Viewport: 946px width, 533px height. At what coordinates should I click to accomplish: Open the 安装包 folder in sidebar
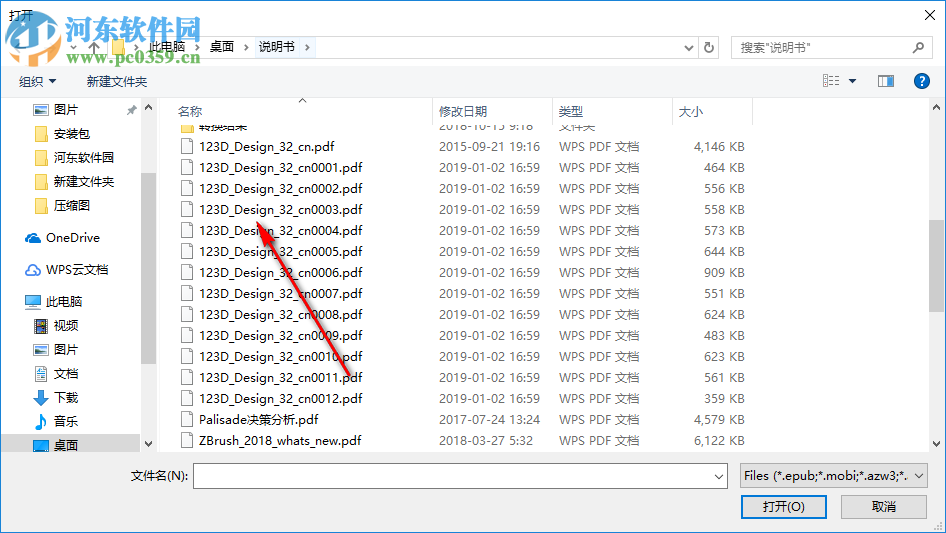click(x=72, y=133)
